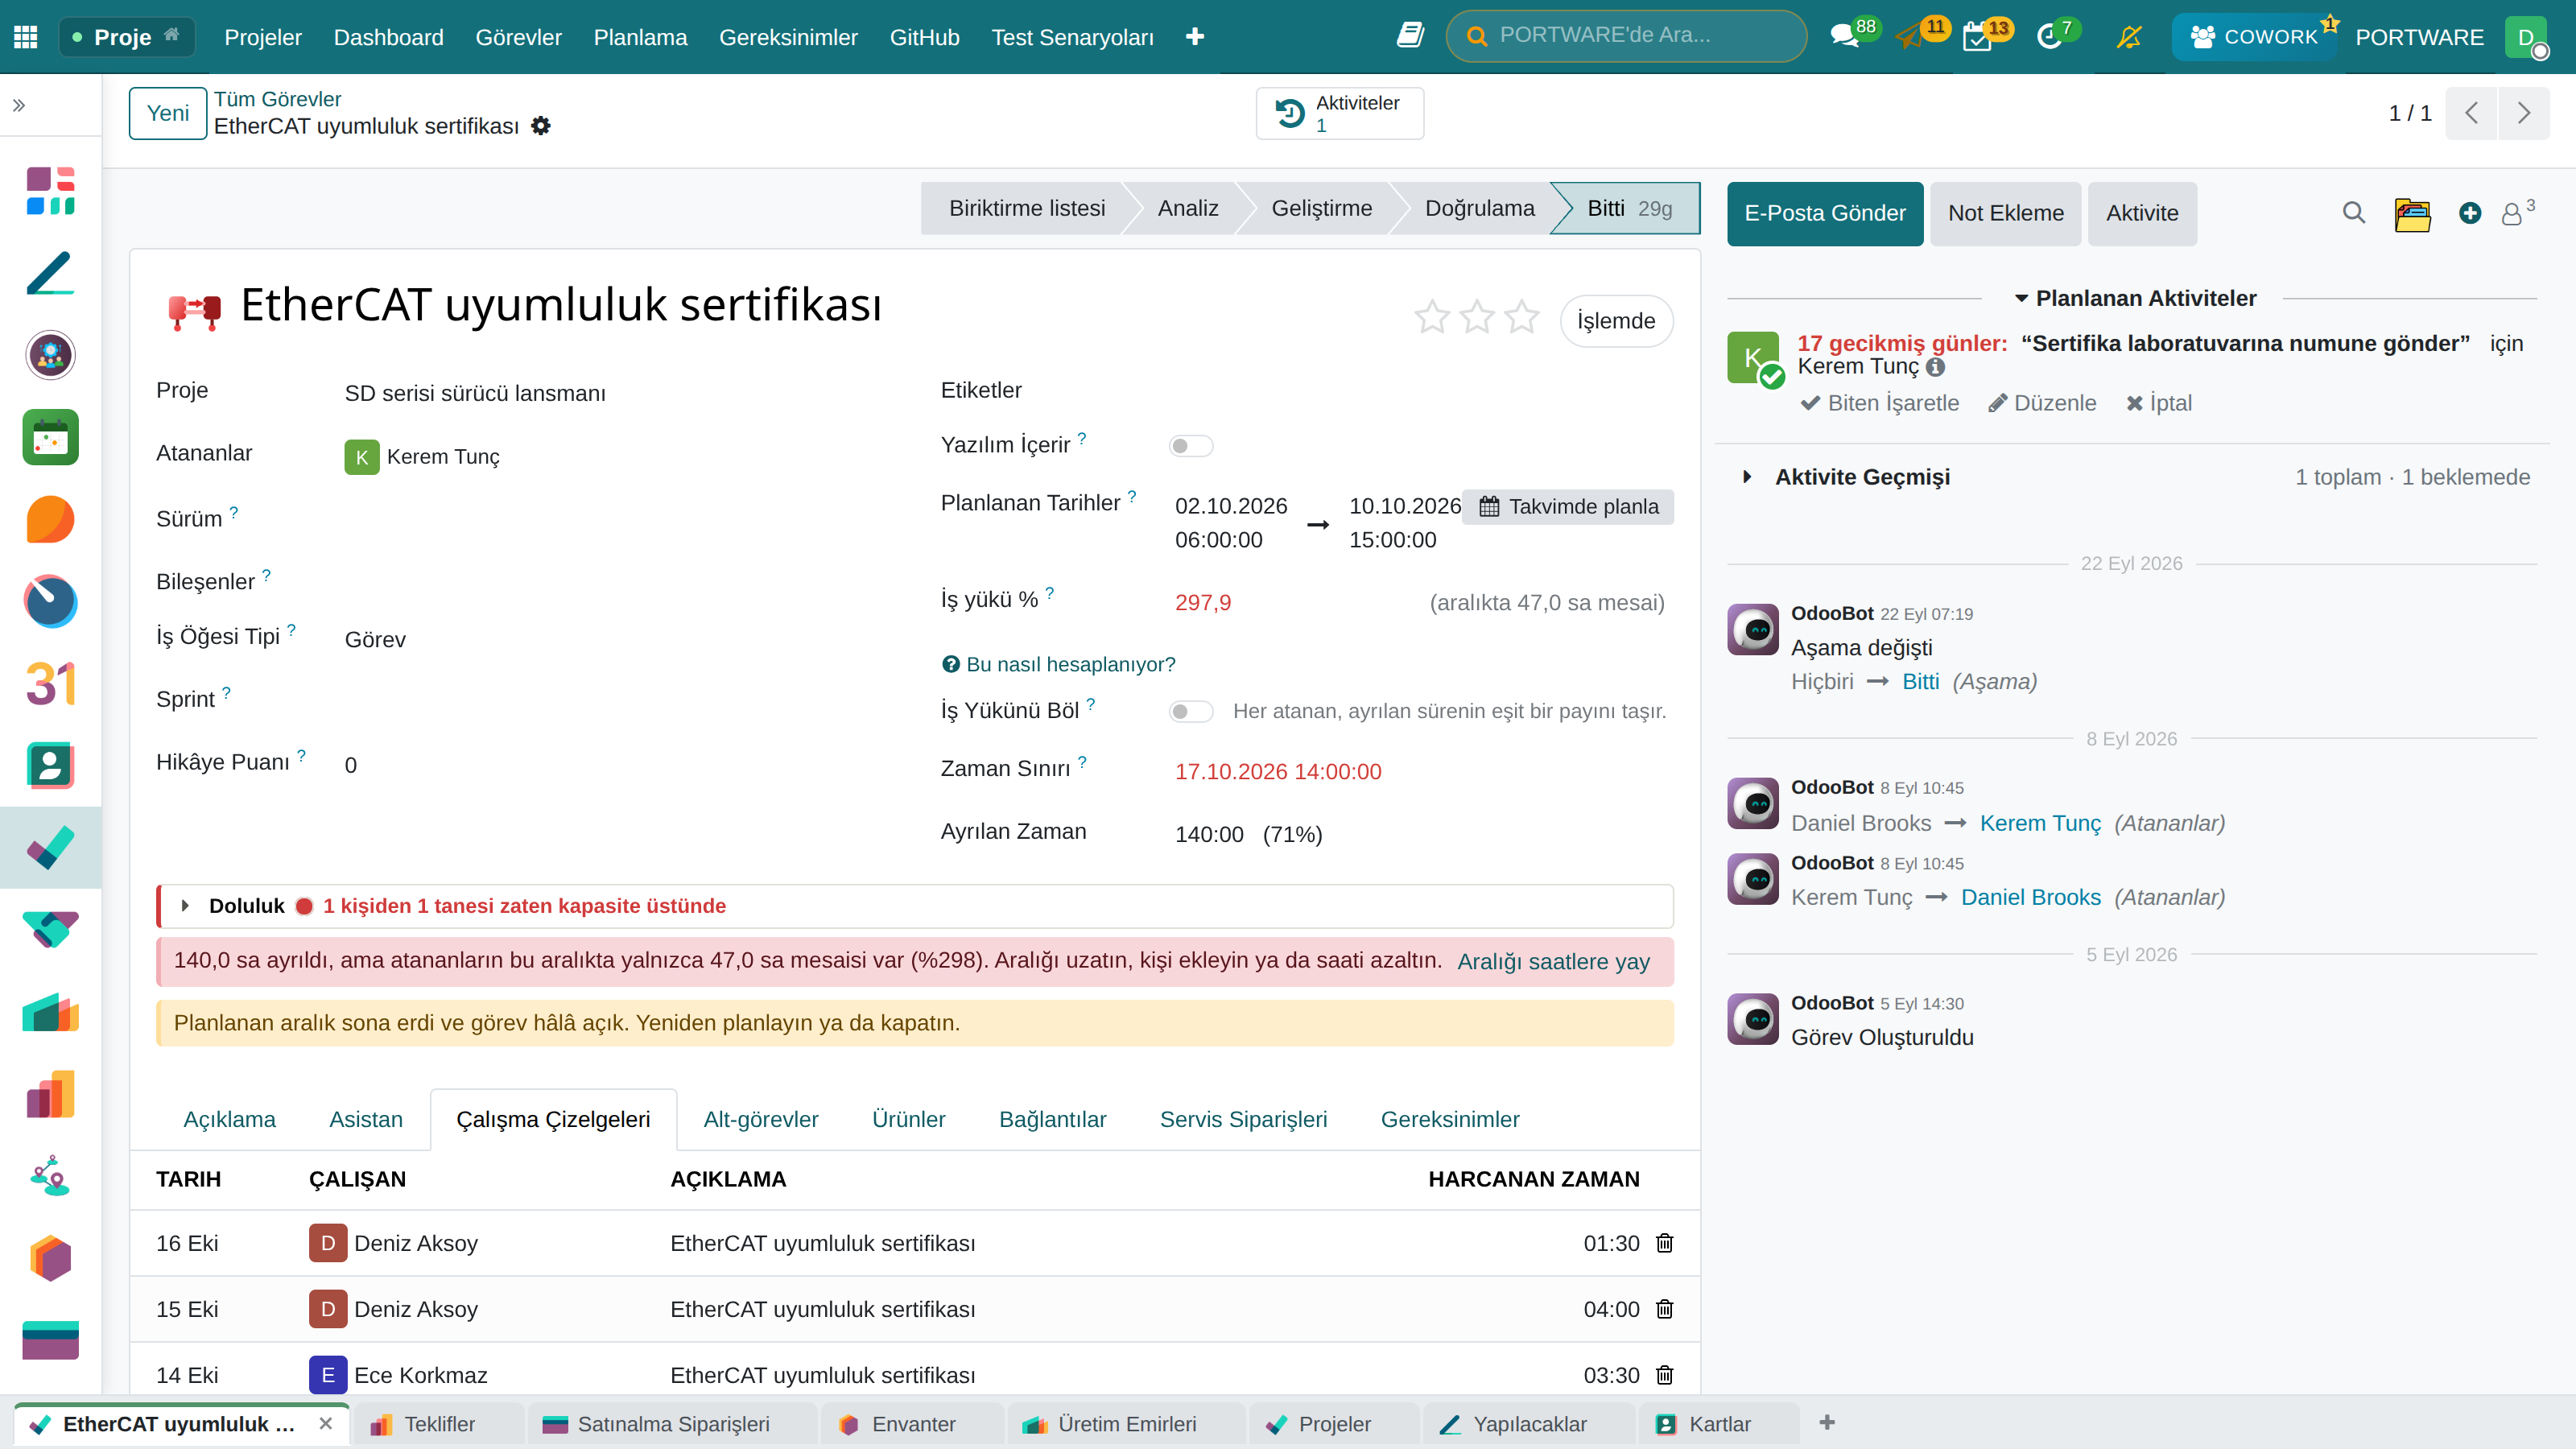Set priority with the first star

[1432, 318]
